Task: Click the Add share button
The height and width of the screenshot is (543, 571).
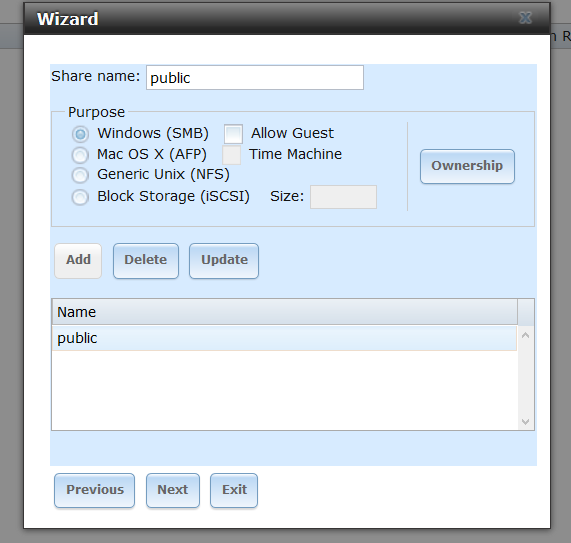Action: (x=78, y=261)
